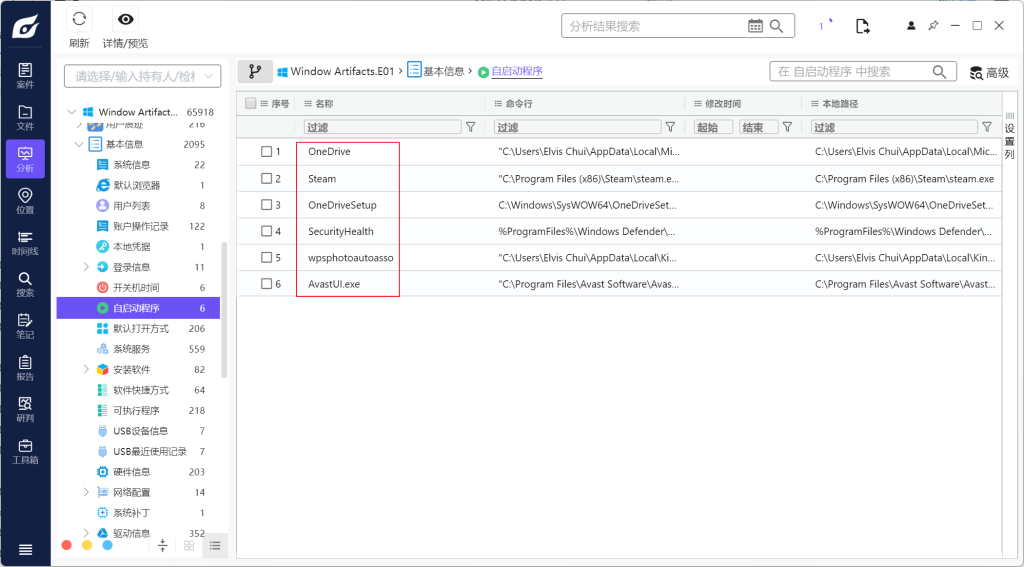Click filter funnel icon for 名称 column
The width and height of the screenshot is (1024, 567).
(470, 127)
